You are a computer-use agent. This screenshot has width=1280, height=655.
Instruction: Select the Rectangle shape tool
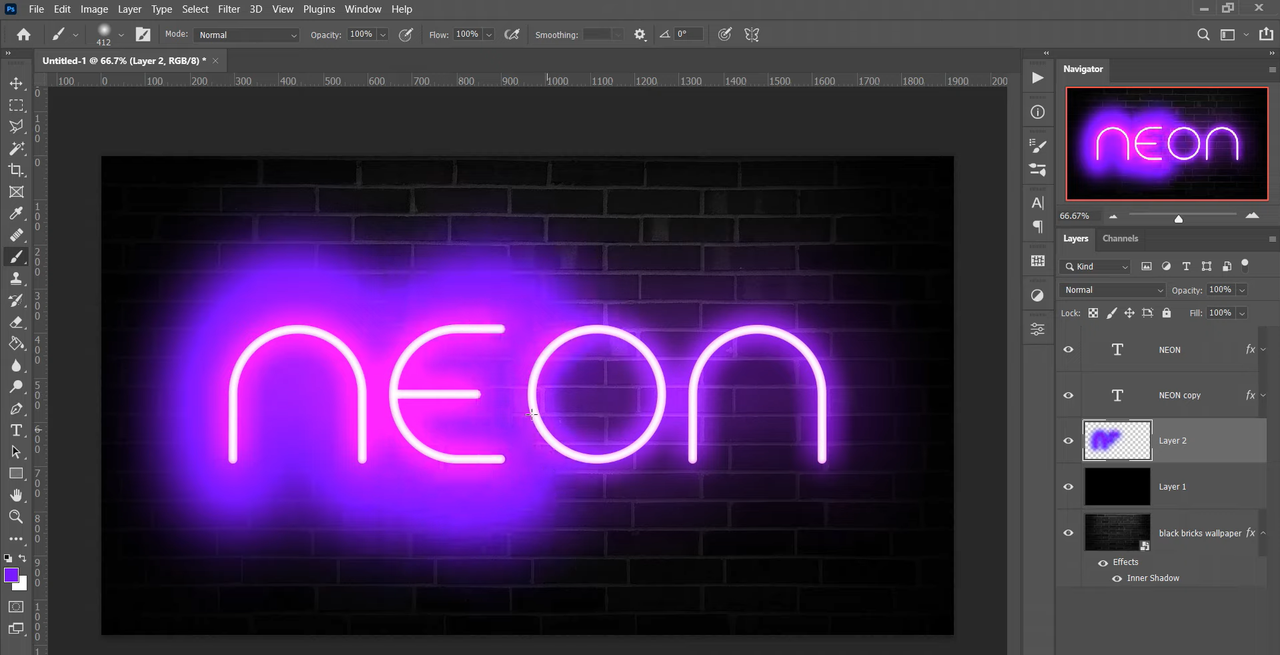coord(16,474)
